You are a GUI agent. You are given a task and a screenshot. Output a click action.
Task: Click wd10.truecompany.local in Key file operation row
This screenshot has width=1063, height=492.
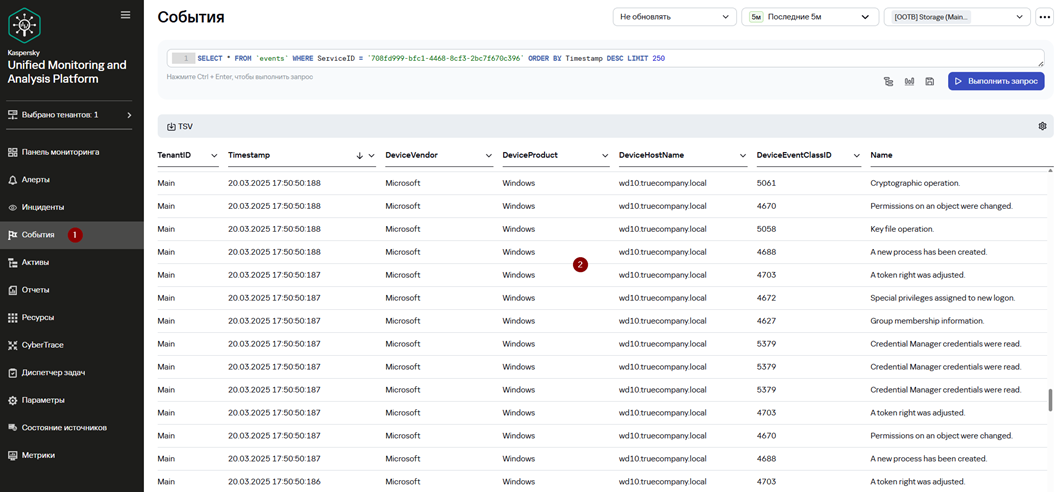point(662,229)
